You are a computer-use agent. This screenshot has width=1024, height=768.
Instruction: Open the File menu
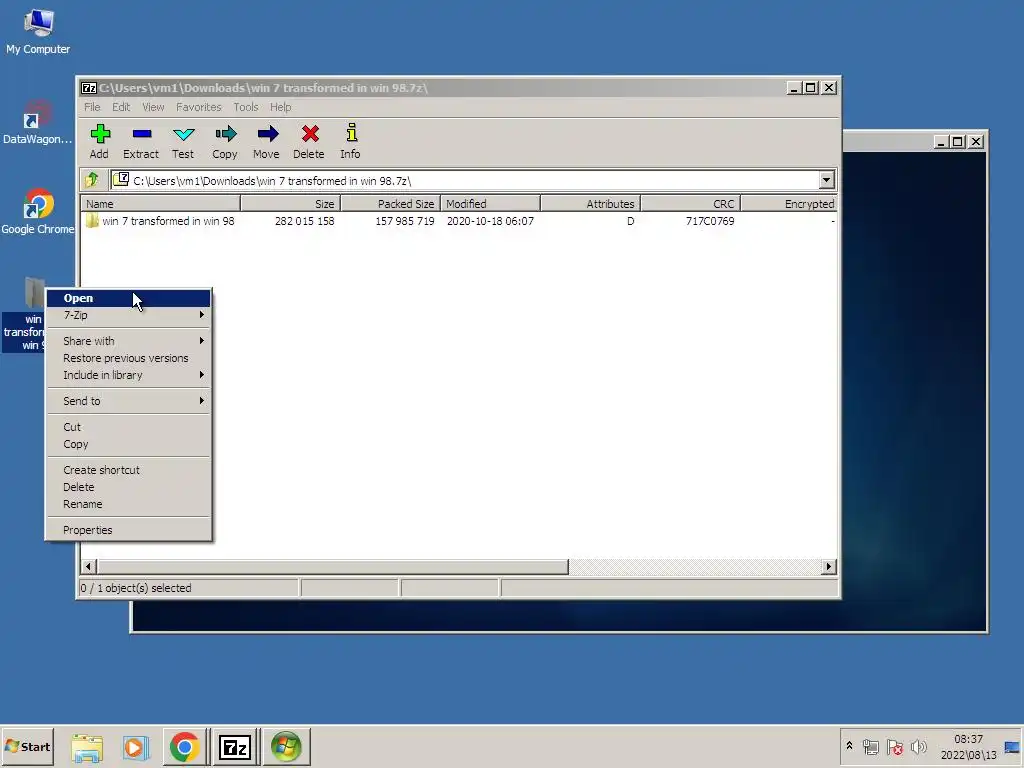click(92, 107)
